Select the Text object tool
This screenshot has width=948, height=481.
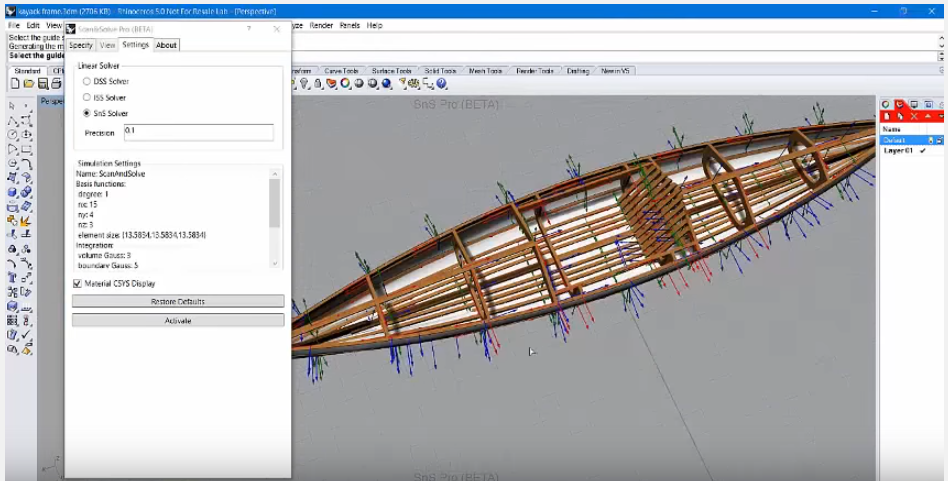(12, 277)
